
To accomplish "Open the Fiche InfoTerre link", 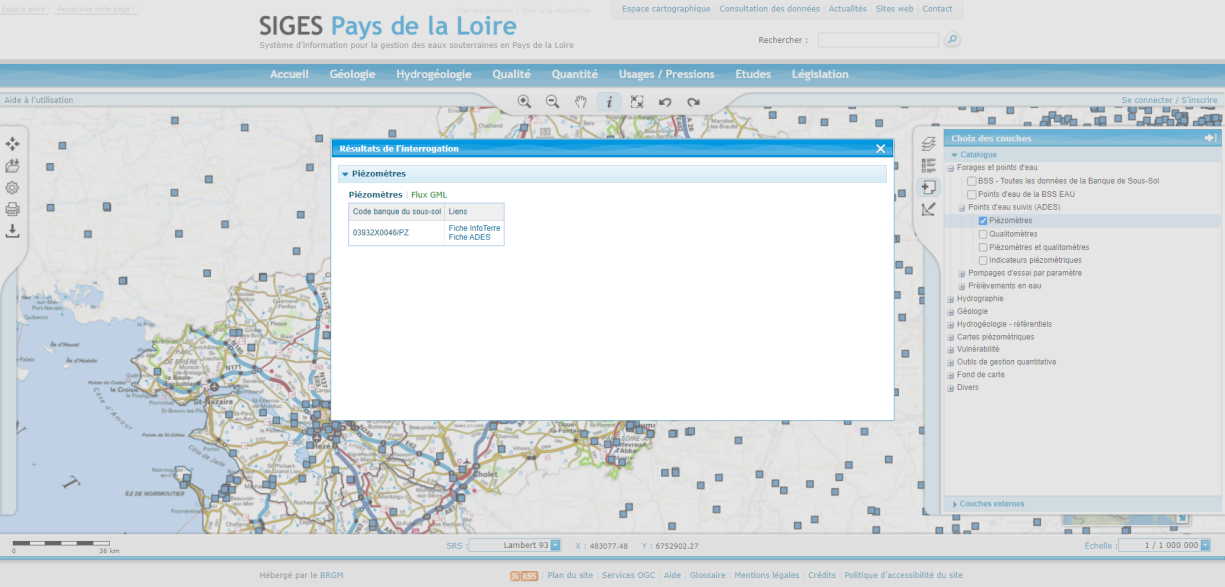I will [x=474, y=228].
